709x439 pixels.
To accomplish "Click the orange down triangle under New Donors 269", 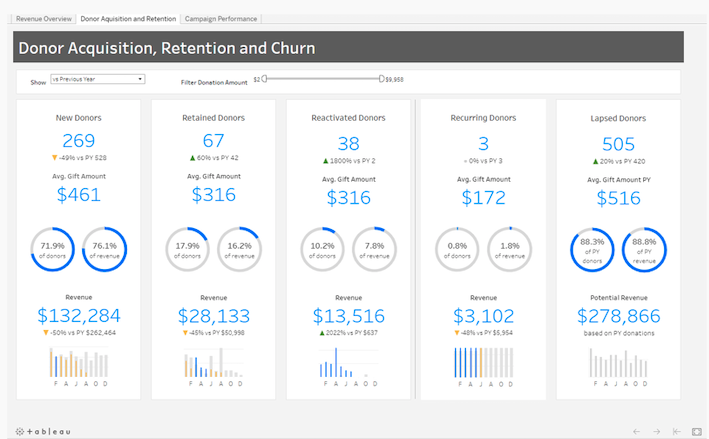I will tap(54, 158).
